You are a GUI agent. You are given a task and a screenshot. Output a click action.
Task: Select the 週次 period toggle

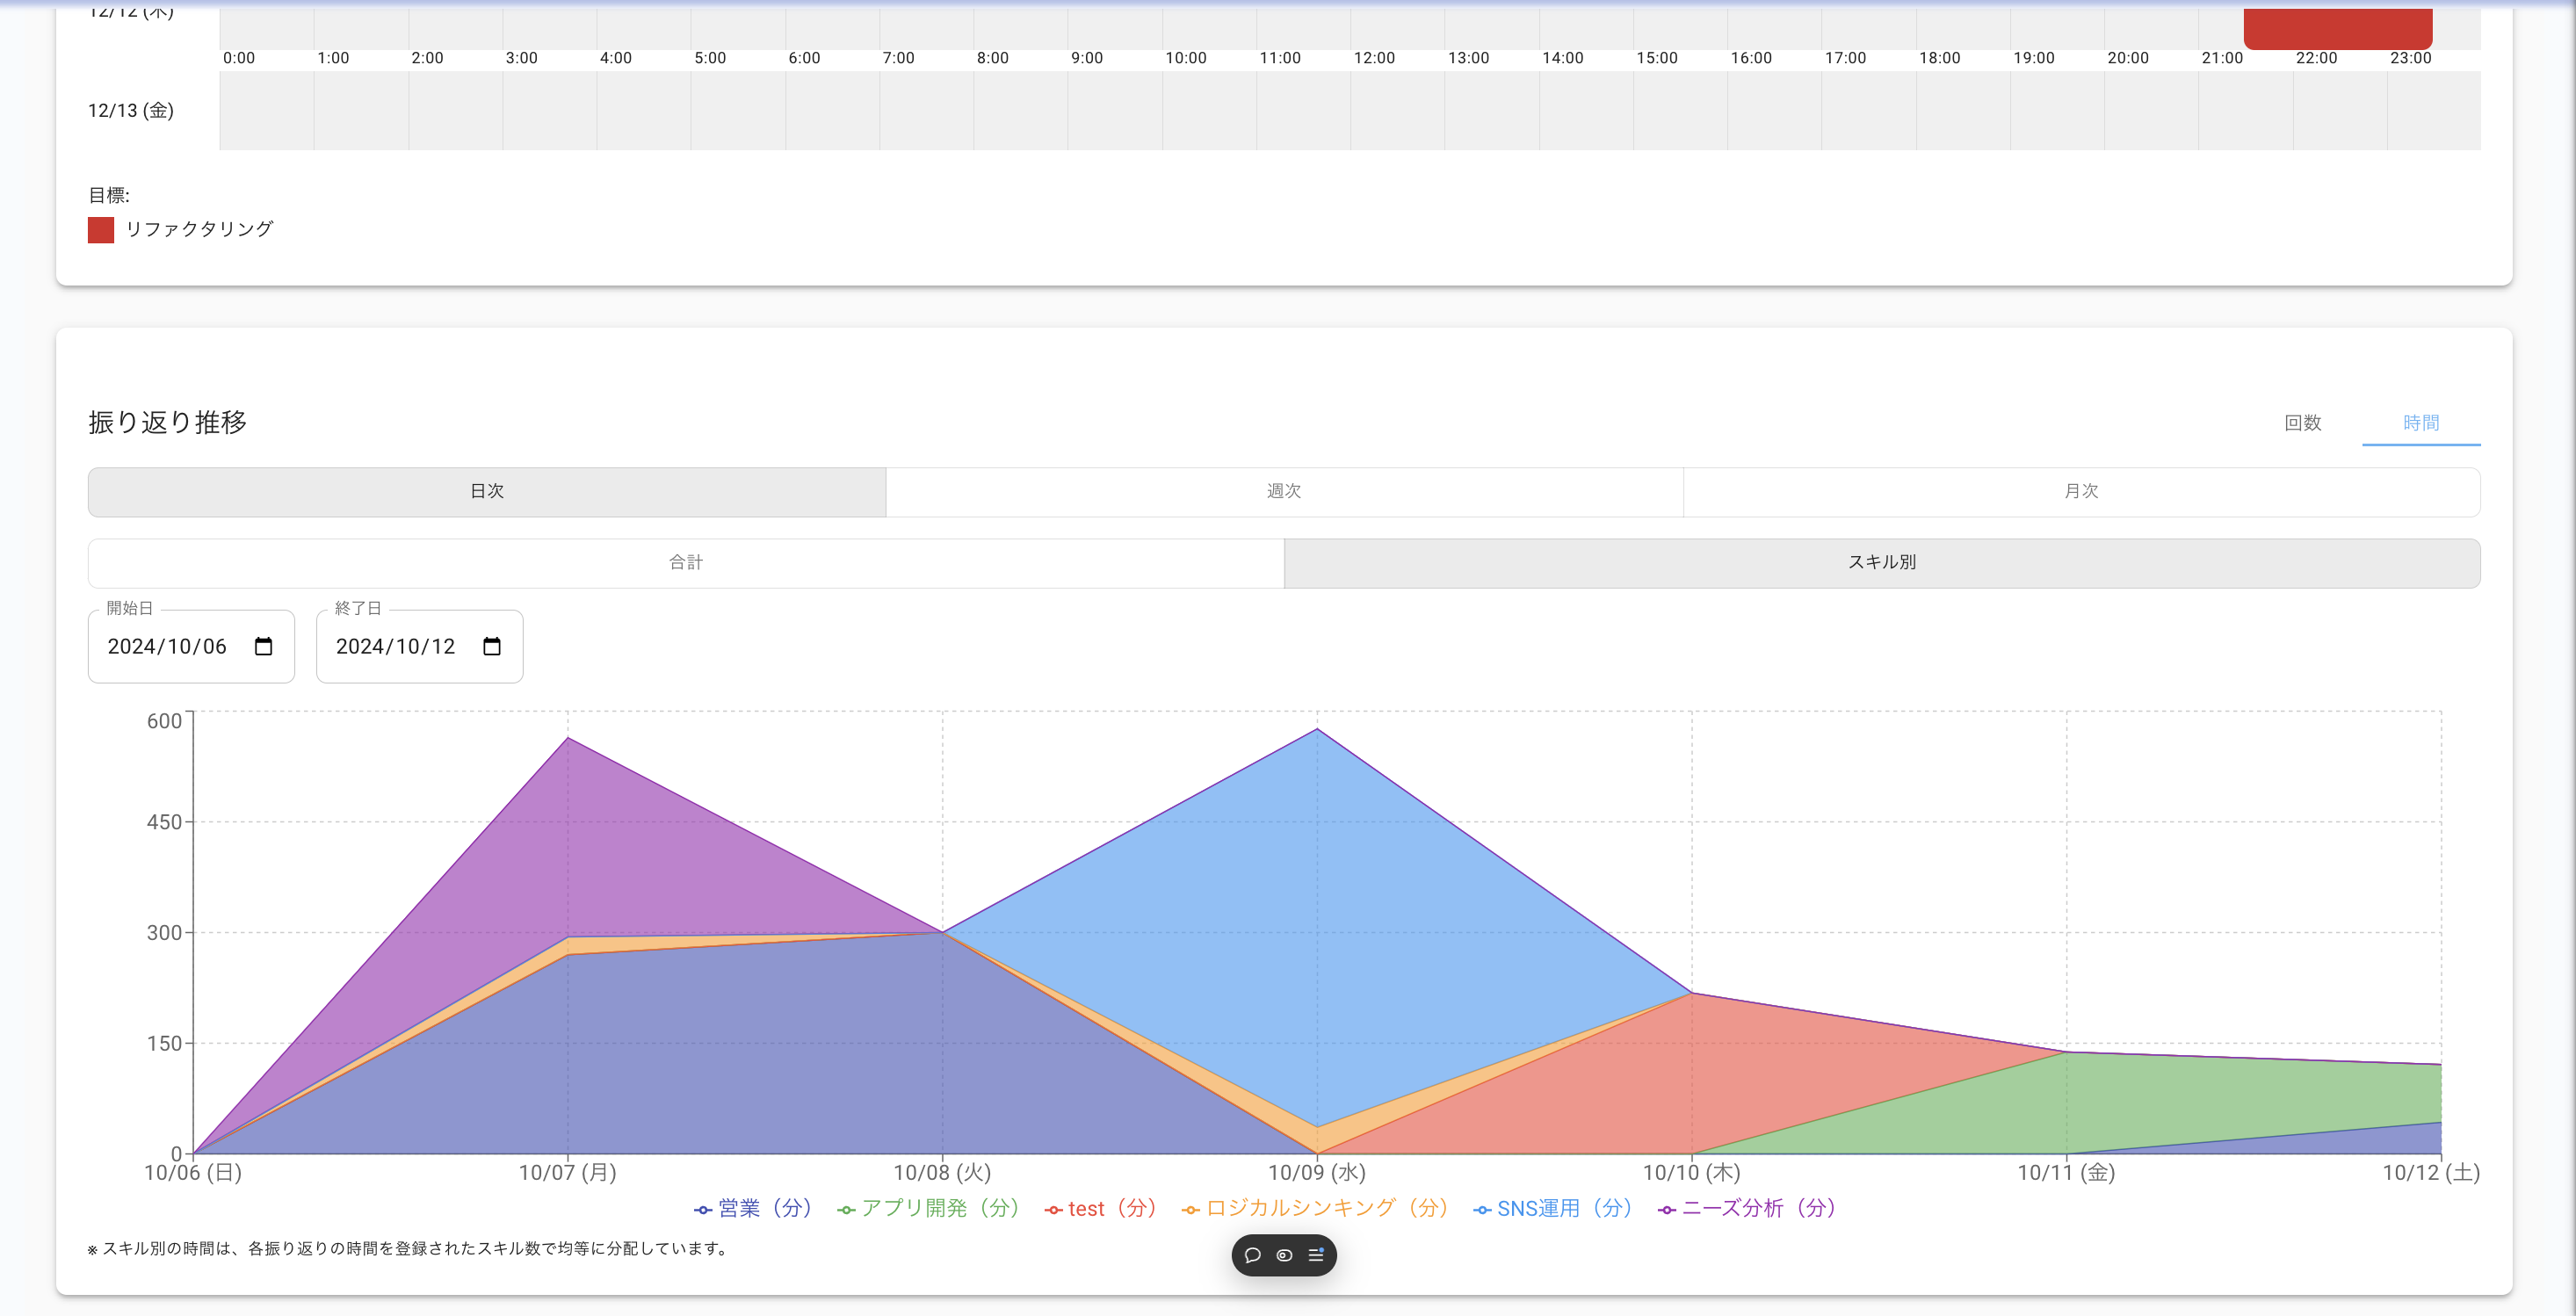pos(1284,491)
